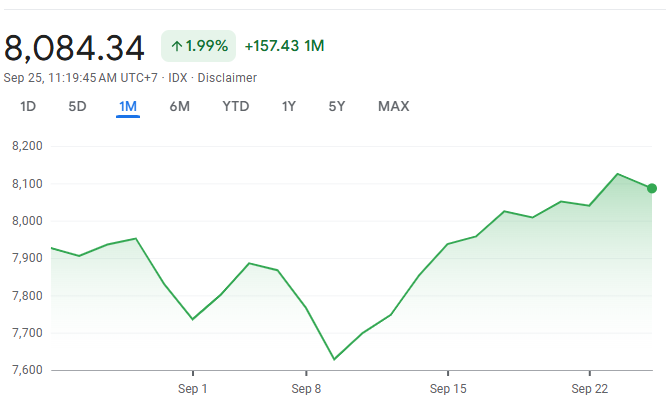Open the 5Y chart range

coord(337,107)
